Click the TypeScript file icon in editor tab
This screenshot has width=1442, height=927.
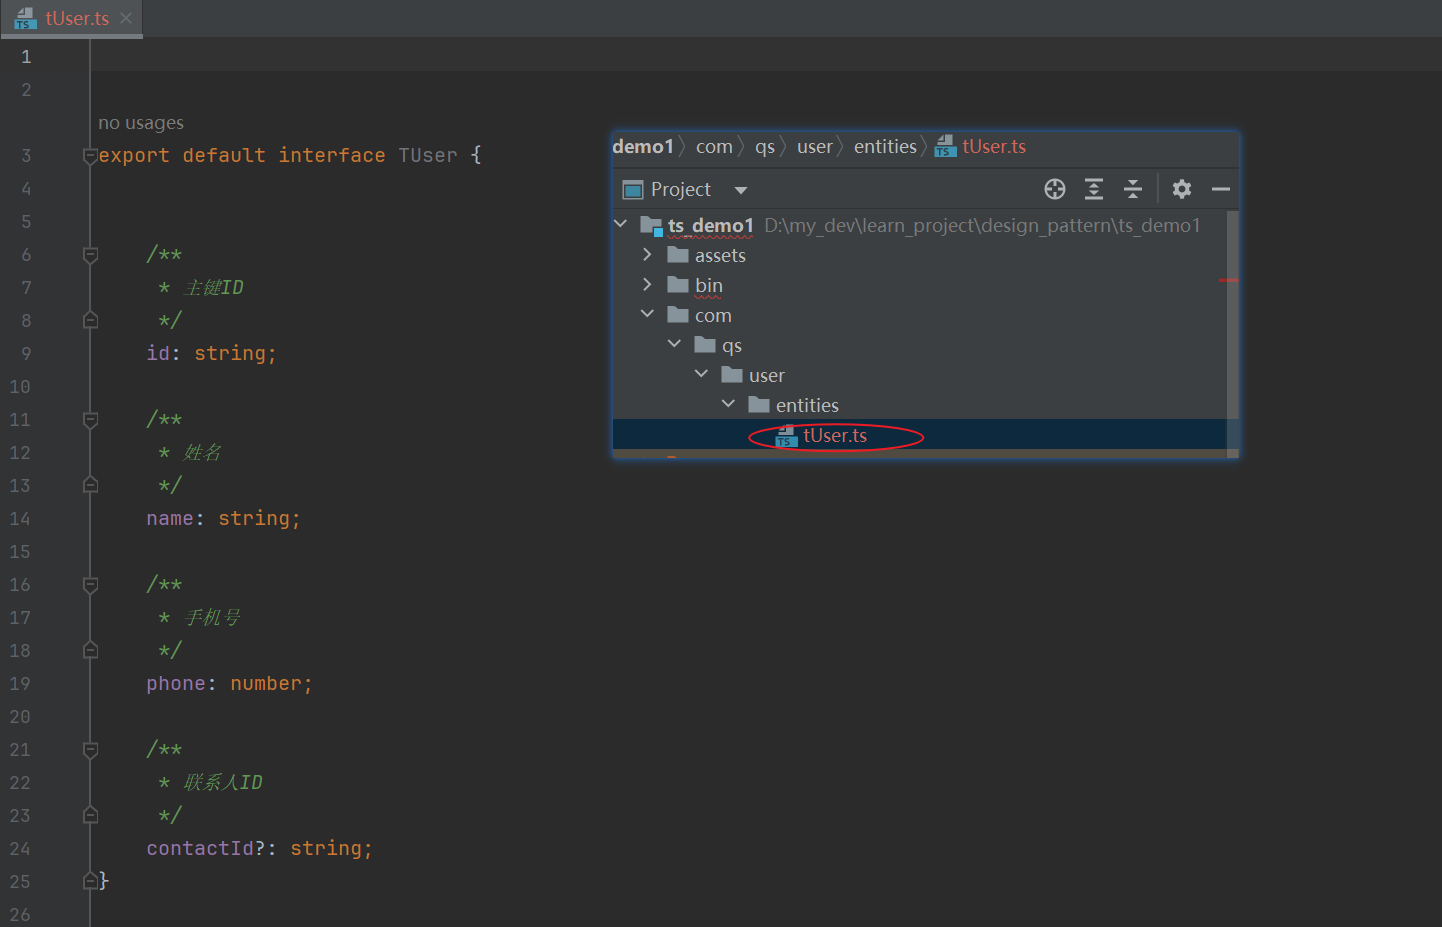pyautogui.click(x=26, y=18)
